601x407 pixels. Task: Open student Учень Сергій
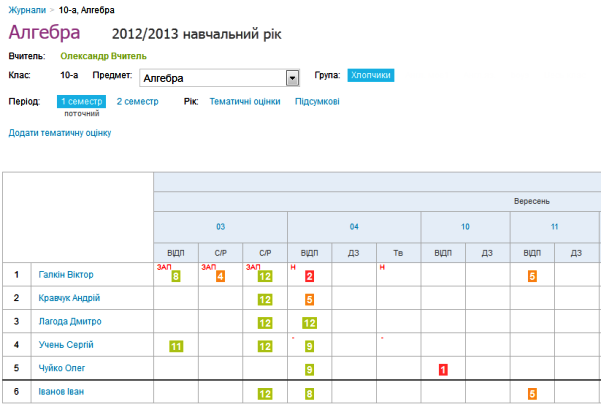[66, 345]
